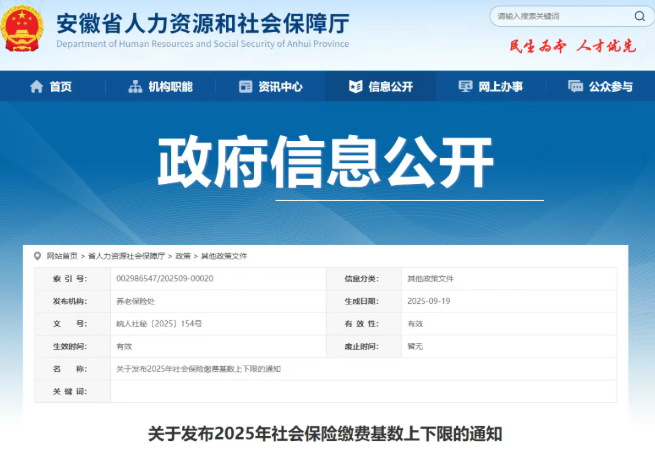Navigate to 其他政策文件 breadcrumb link
The height and width of the screenshot is (453, 655).
225,256
